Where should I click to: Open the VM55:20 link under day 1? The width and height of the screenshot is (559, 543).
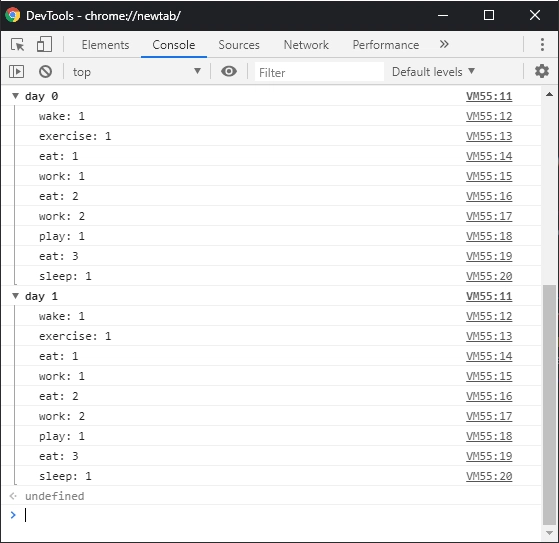489,476
